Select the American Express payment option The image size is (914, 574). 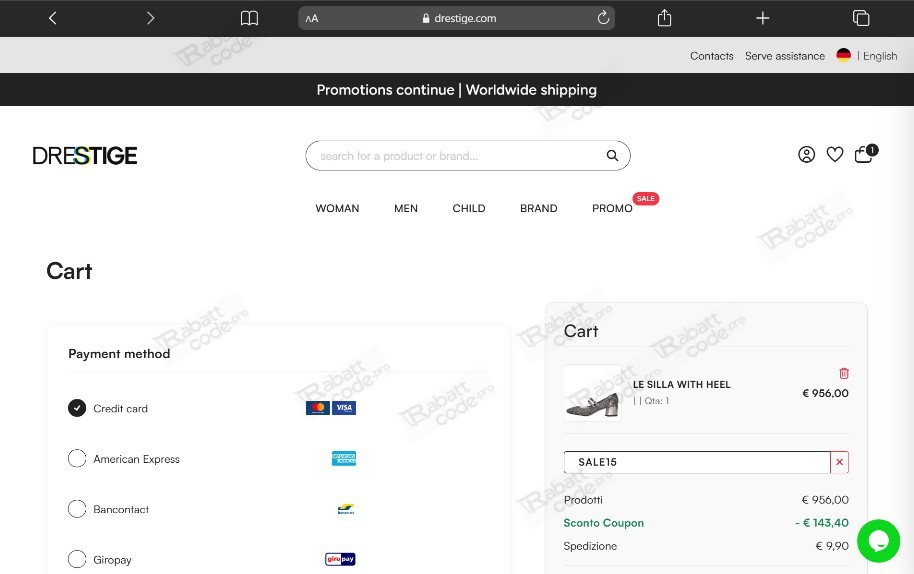(x=77, y=459)
